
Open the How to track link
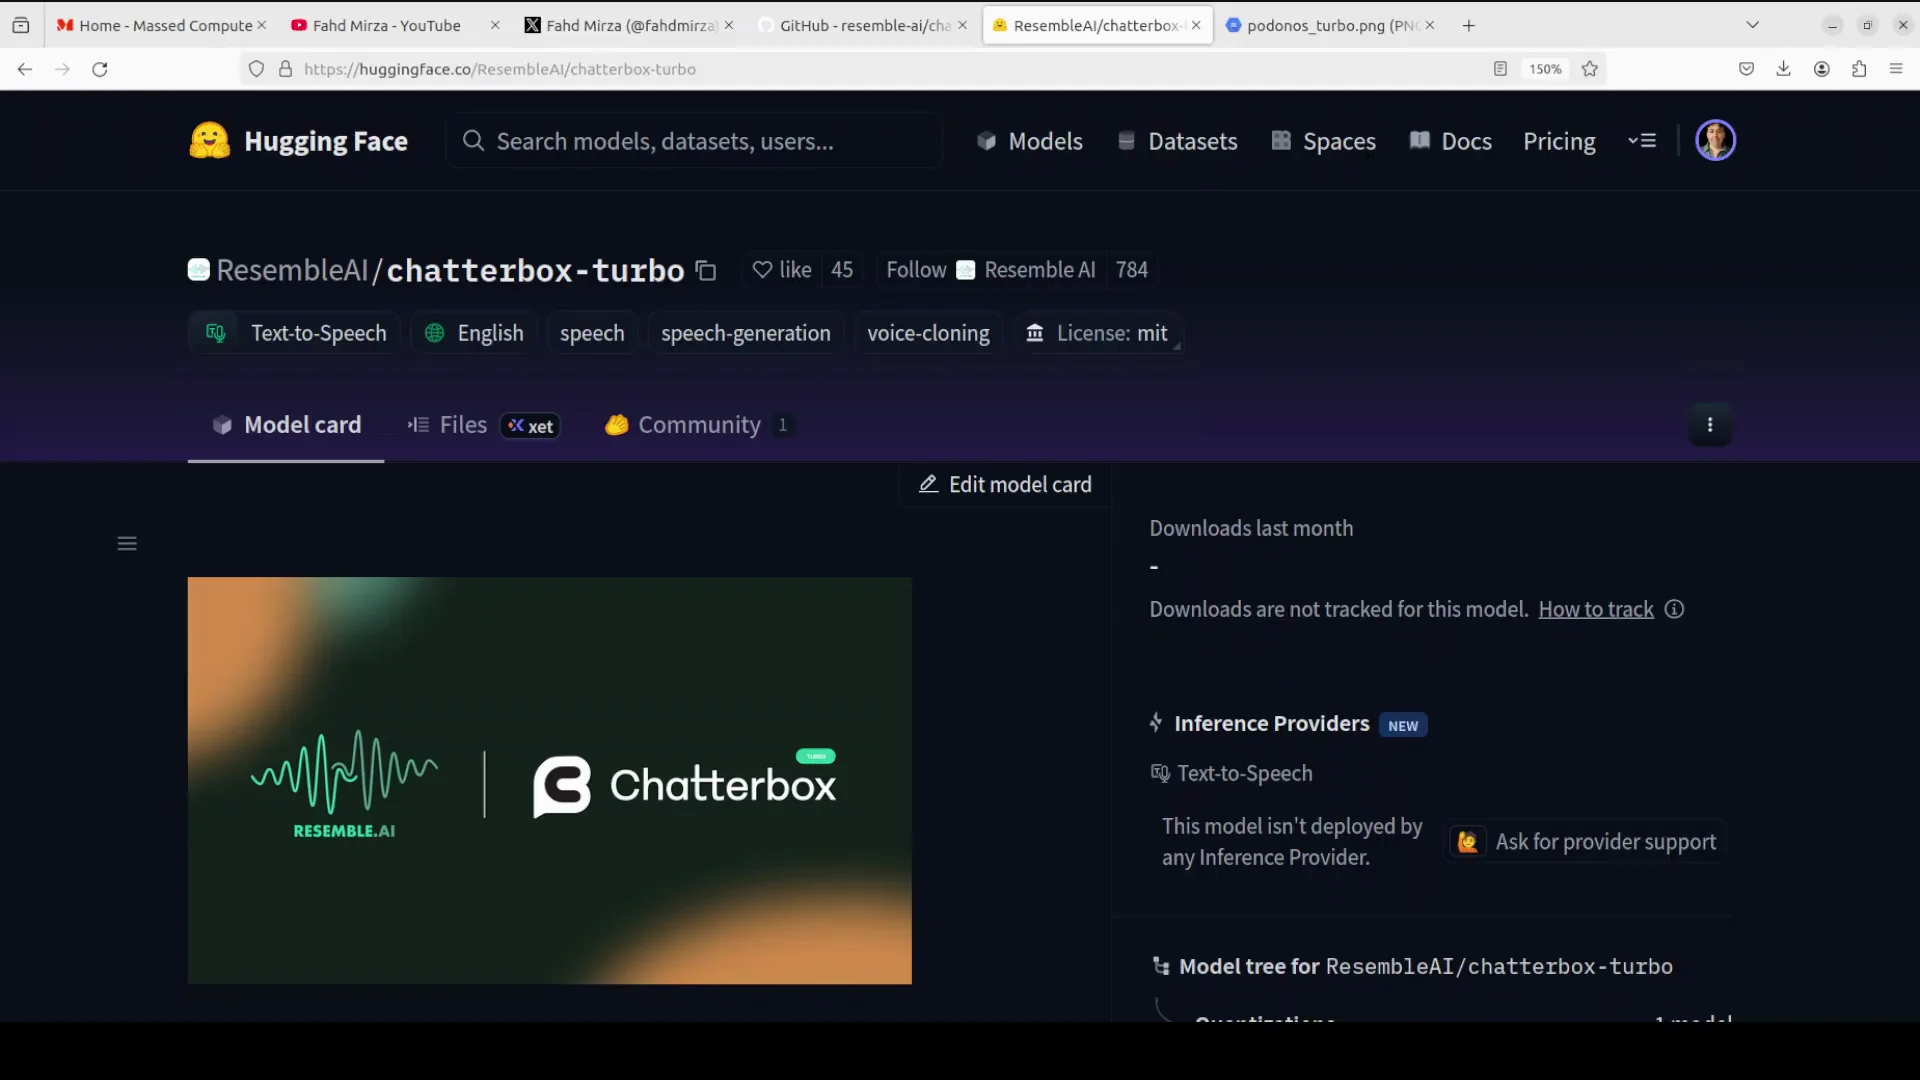(1596, 609)
